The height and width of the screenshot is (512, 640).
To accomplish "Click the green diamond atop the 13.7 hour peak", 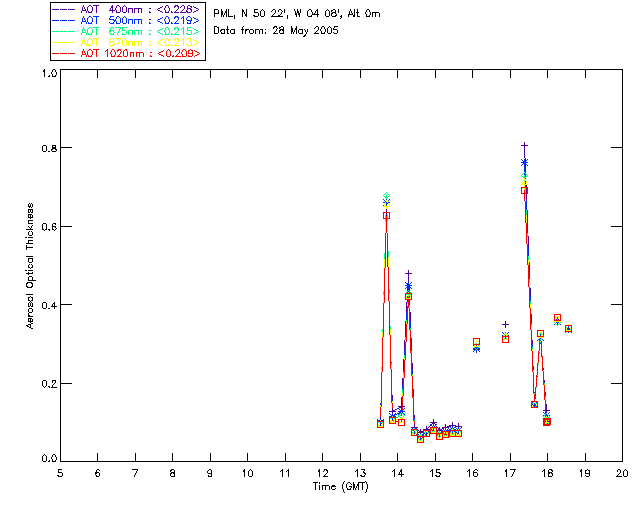I will coord(387,196).
